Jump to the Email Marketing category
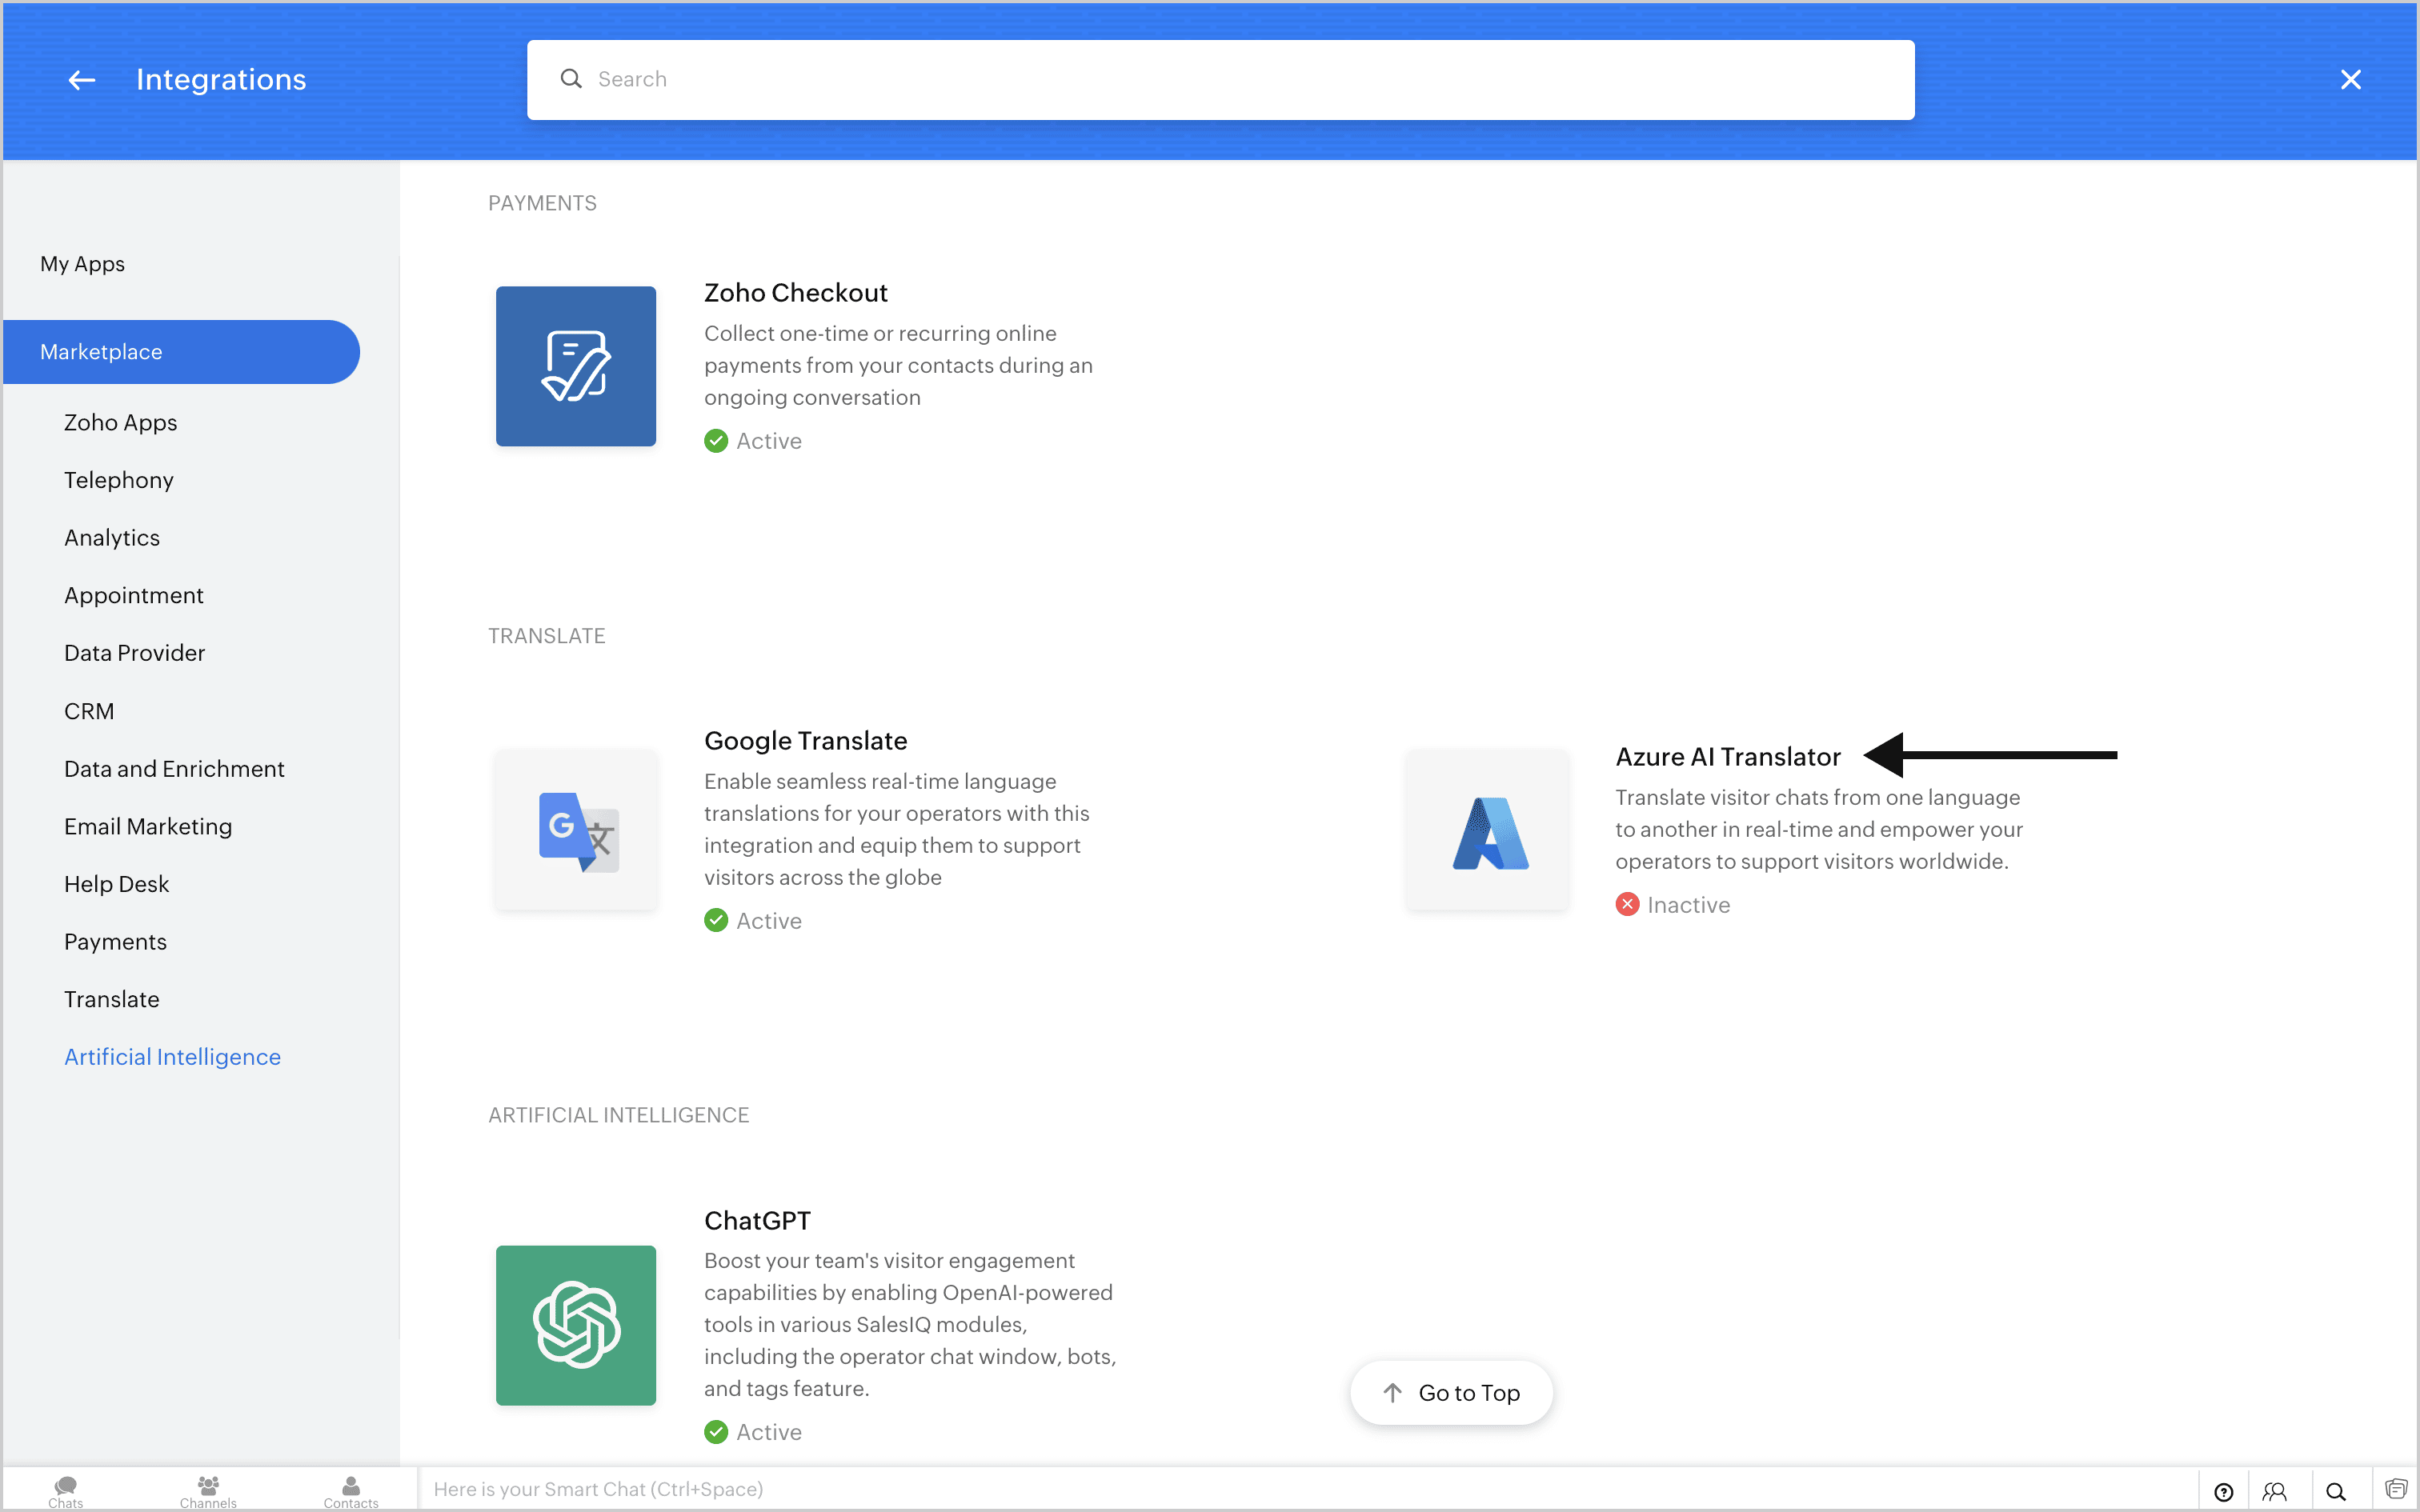The height and width of the screenshot is (1512, 2420). tap(148, 827)
